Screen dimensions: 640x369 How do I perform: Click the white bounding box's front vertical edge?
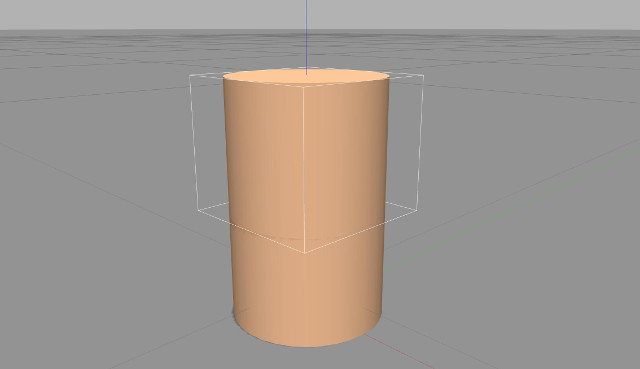(x=304, y=169)
